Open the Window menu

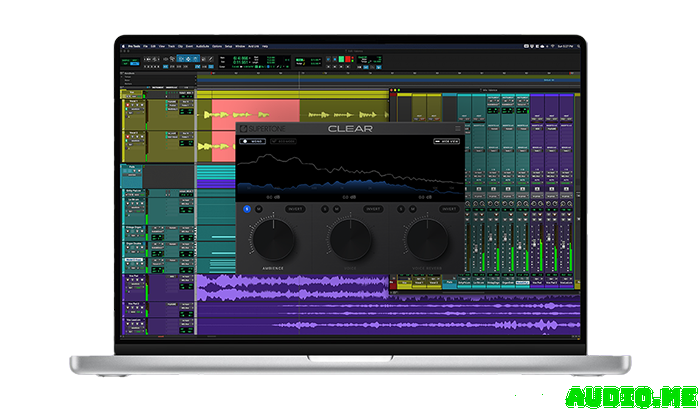pos(240,46)
